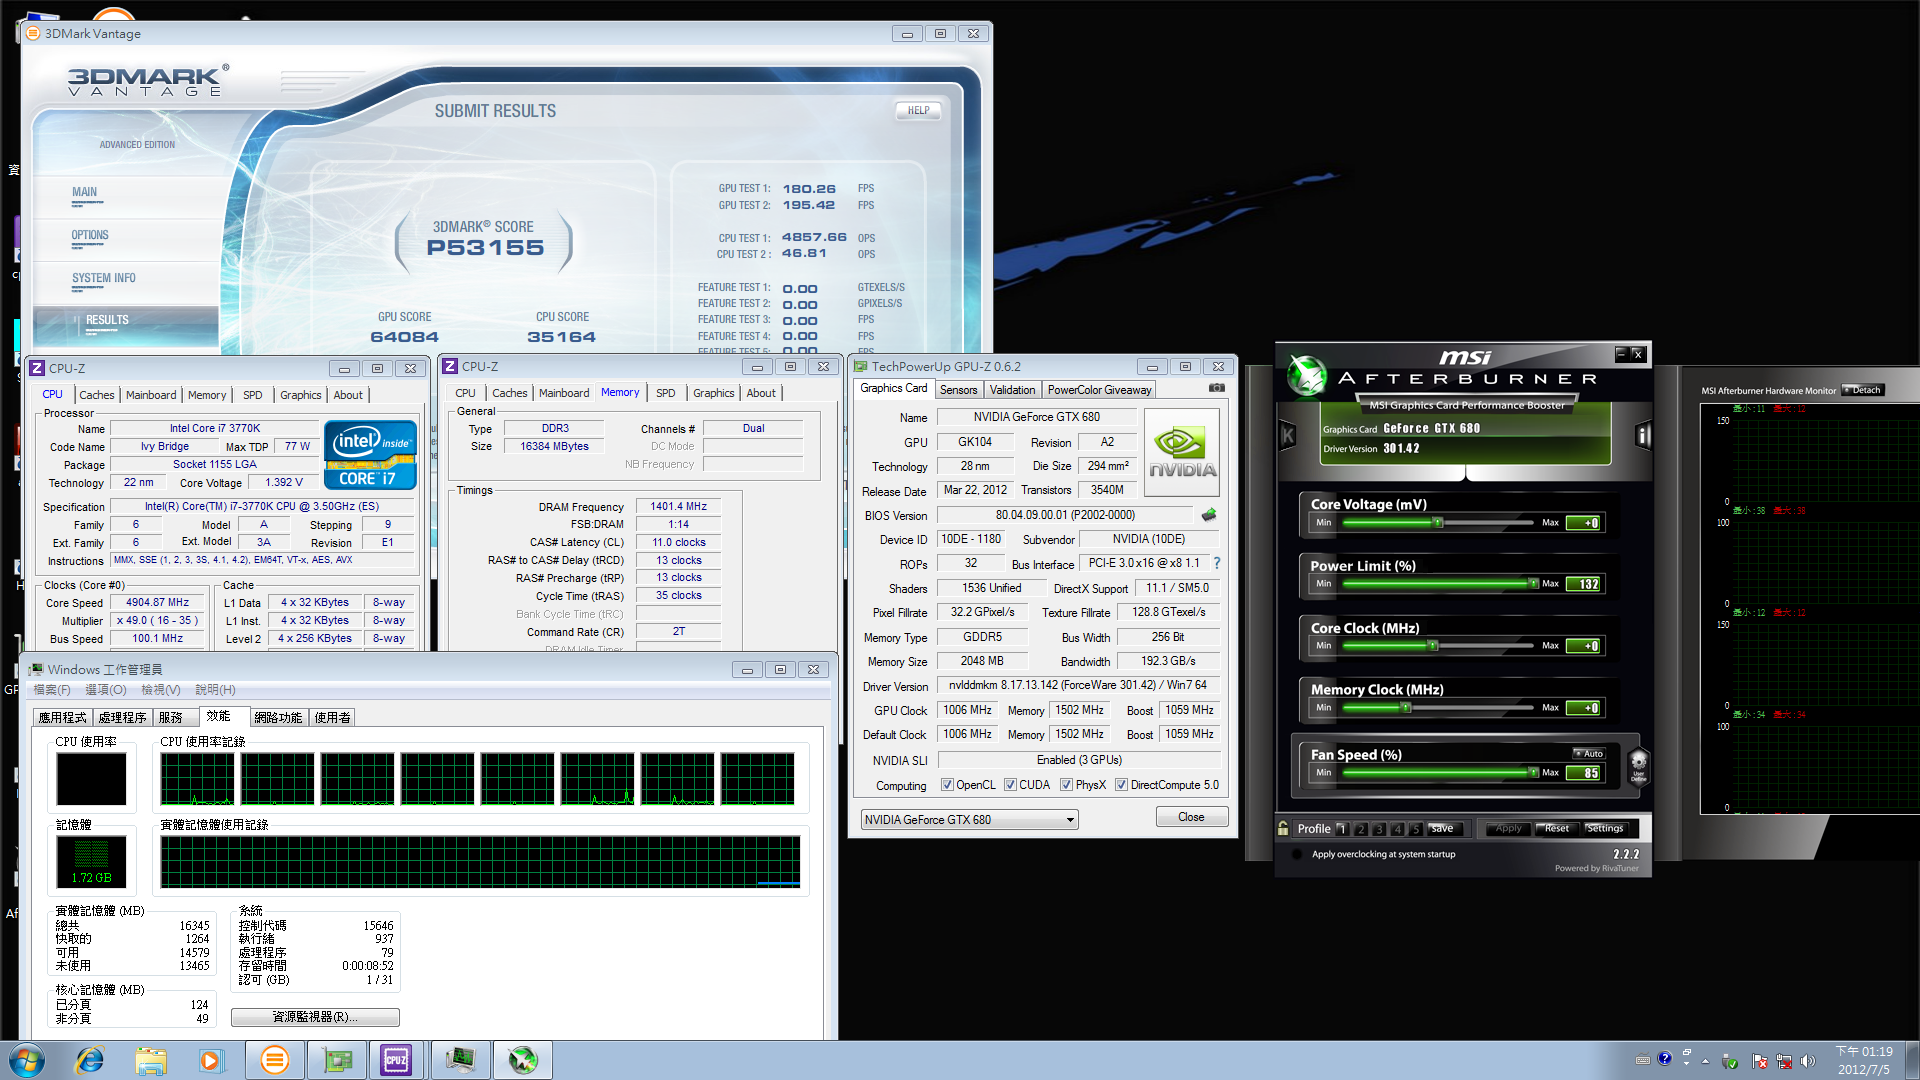Click GPU-Z screenshot camera icon
Viewport: 1920px width, 1080px height.
tap(1217, 388)
